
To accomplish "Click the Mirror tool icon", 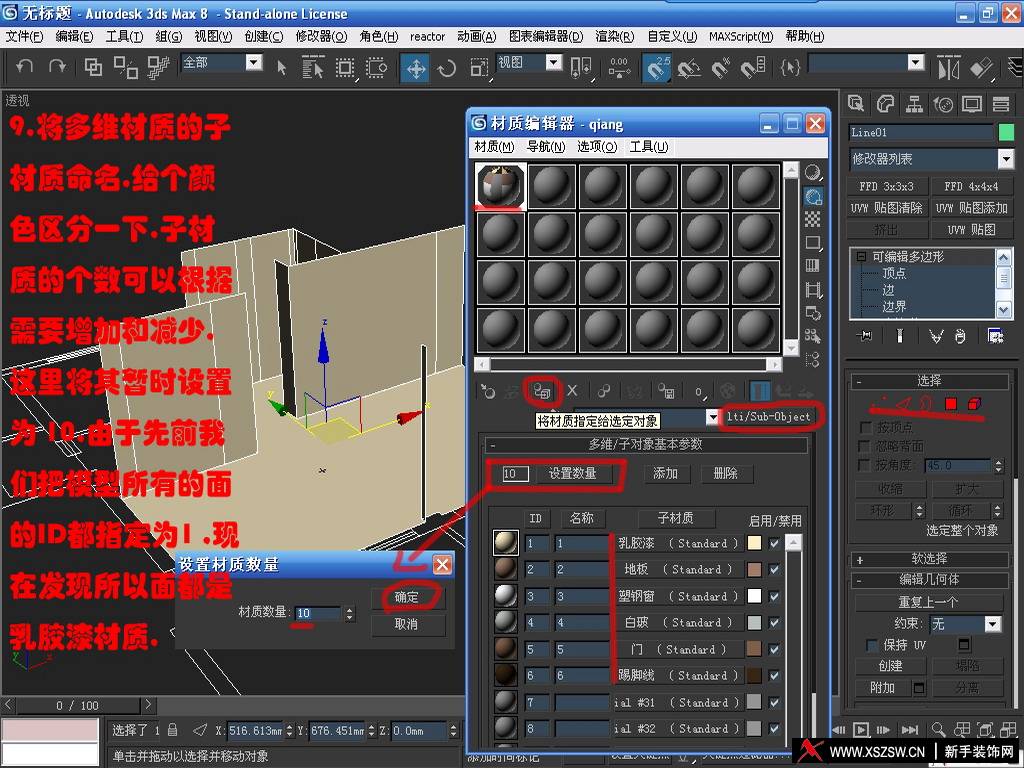I will [x=949, y=67].
